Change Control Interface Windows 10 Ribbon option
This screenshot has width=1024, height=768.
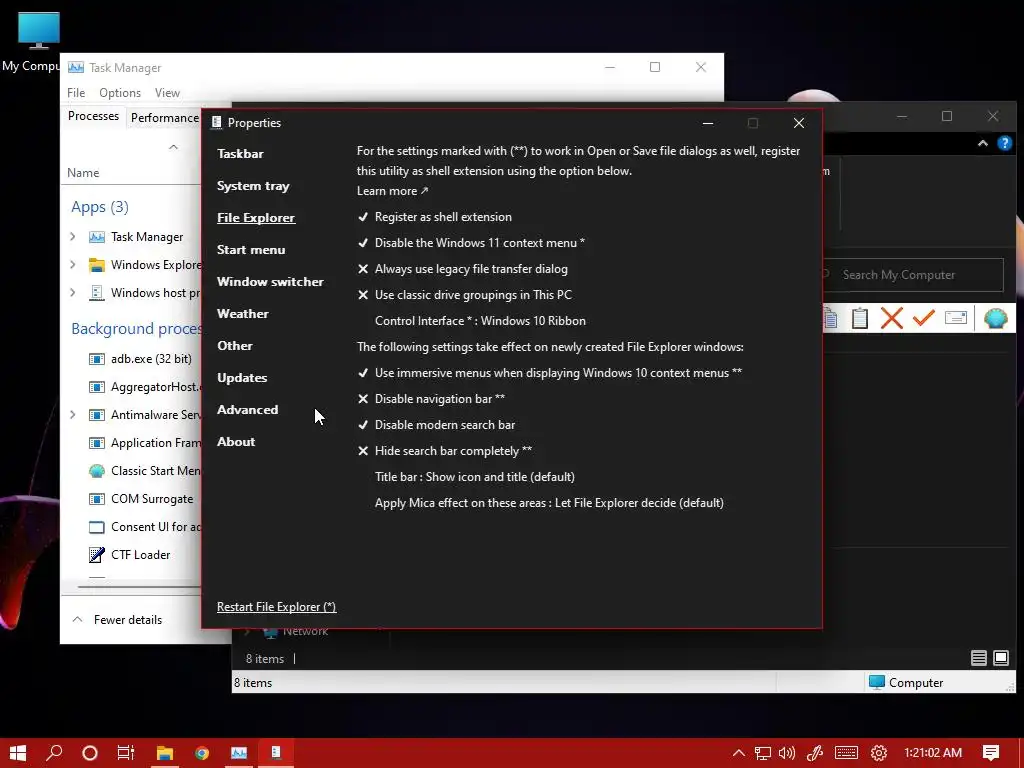[x=480, y=321]
